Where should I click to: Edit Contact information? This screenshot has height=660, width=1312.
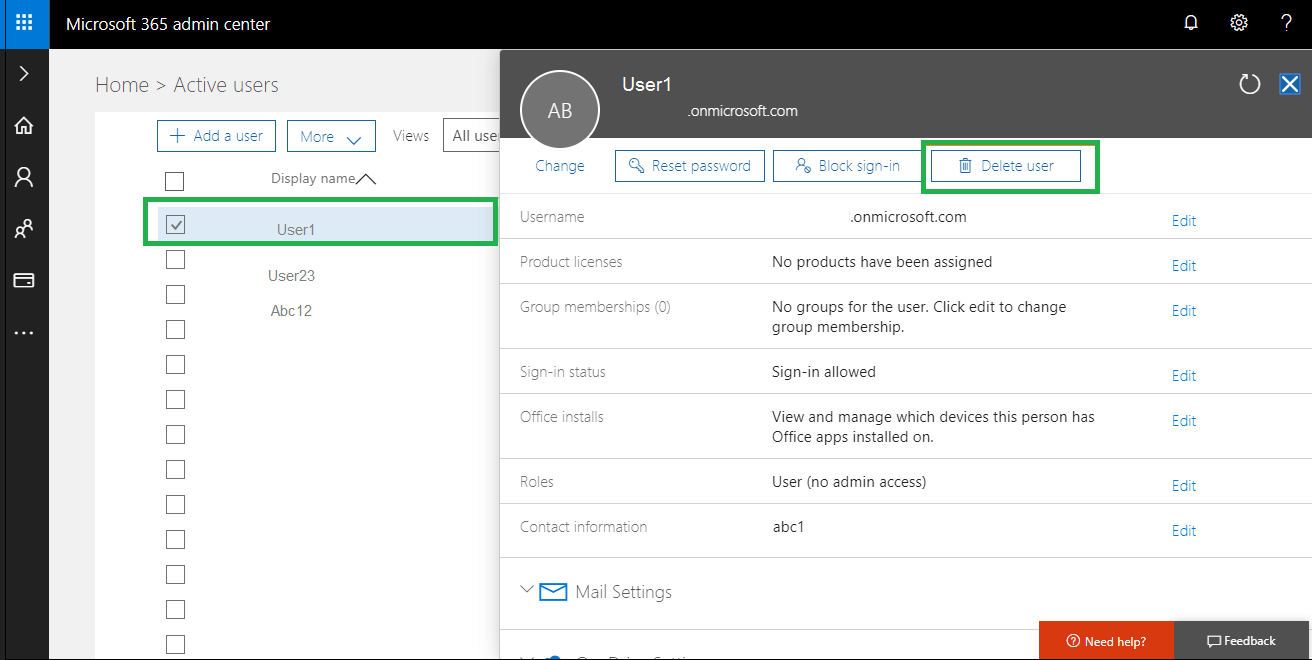click(x=1184, y=531)
